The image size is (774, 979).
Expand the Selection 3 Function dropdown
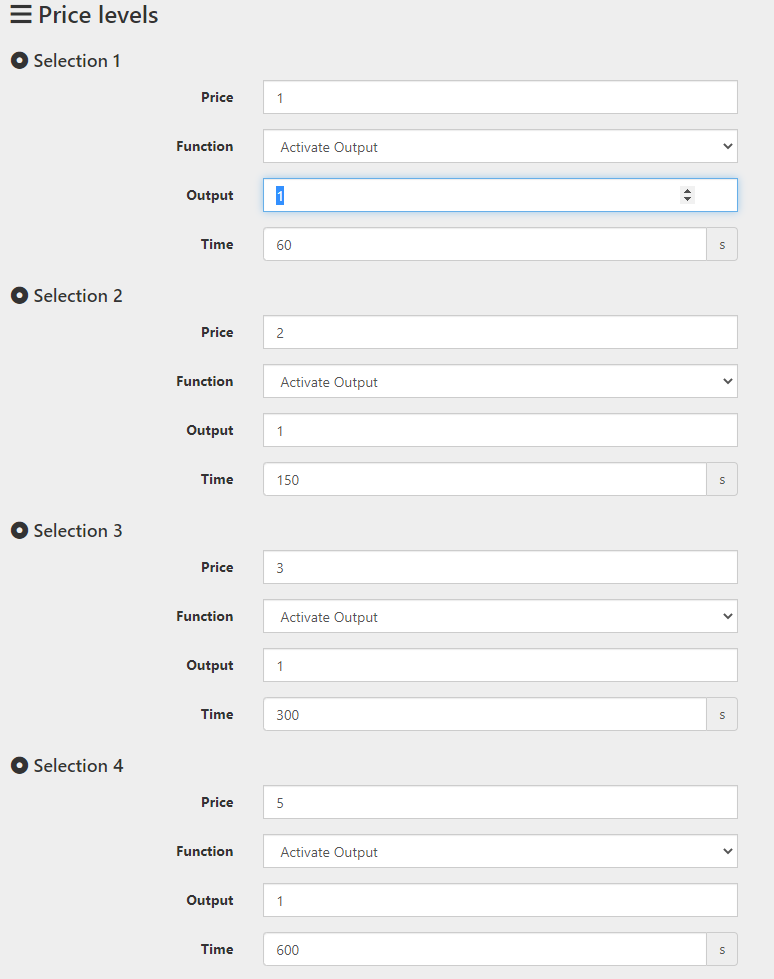click(500, 616)
